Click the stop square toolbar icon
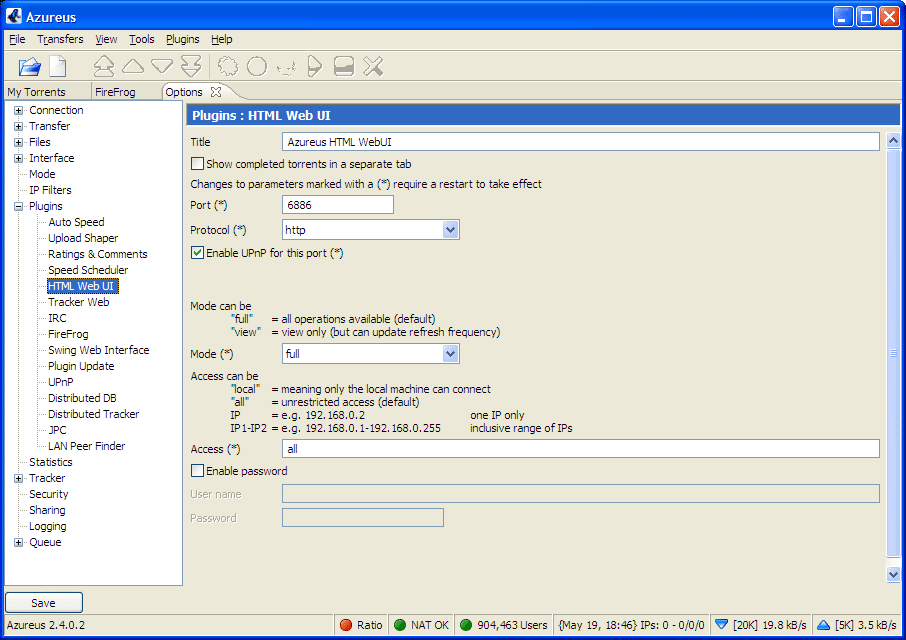906x640 pixels. (x=344, y=66)
